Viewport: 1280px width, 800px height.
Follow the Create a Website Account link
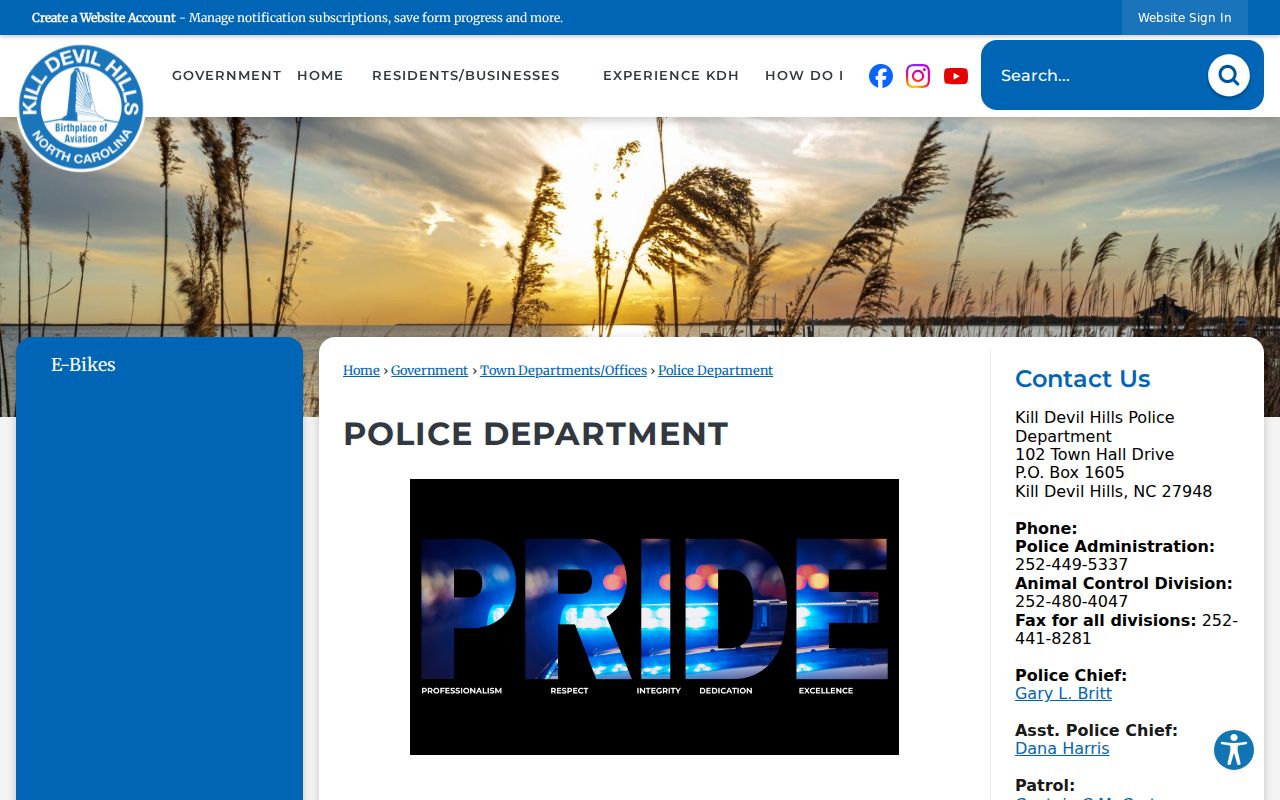pos(104,17)
